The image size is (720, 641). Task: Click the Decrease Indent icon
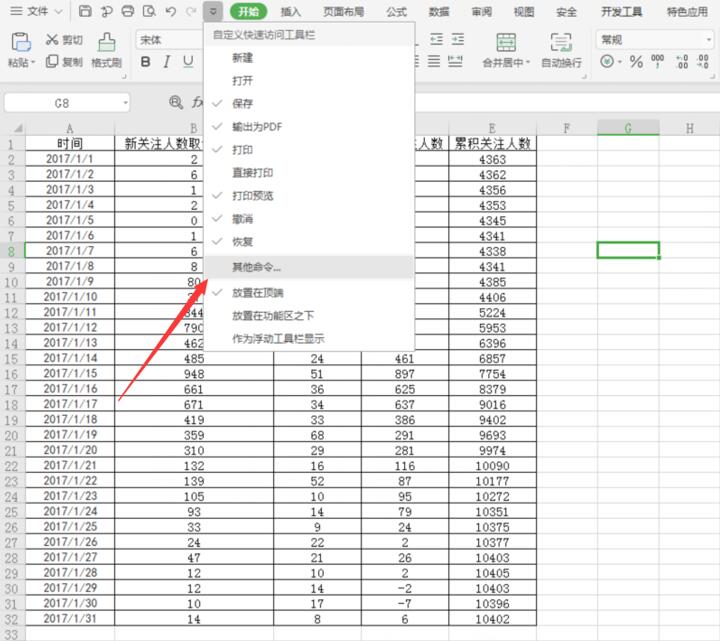pyautogui.click(x=436, y=39)
